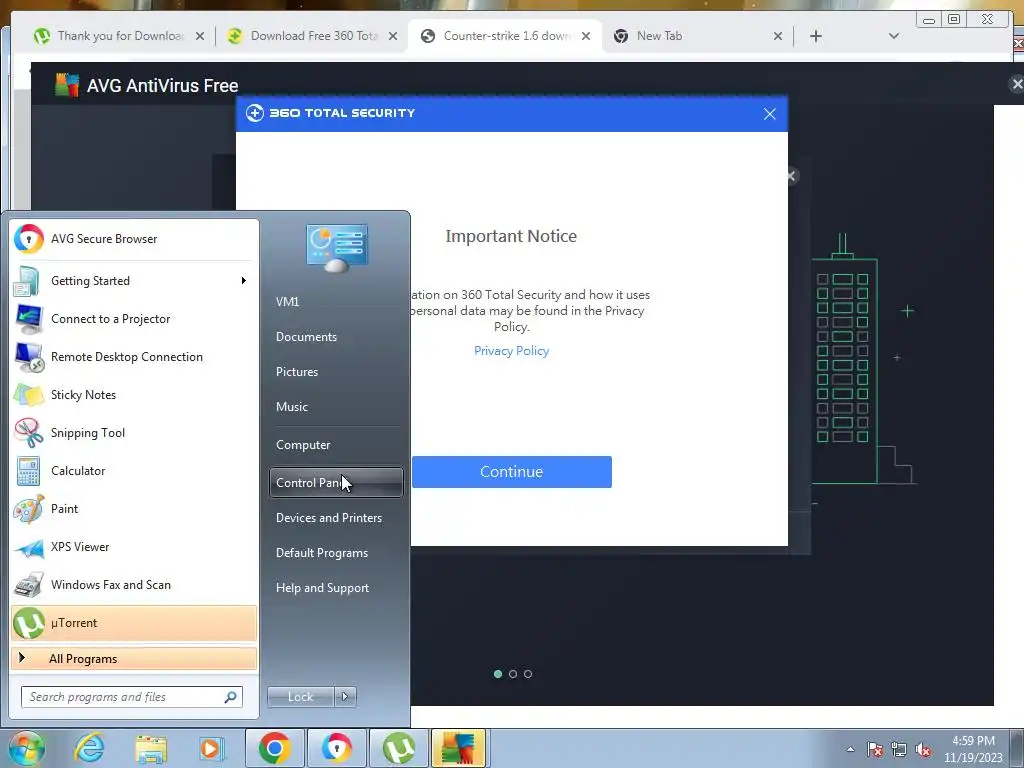This screenshot has width=1024, height=768.
Task: Launch µTorrent from Start menu
Action: 134,623
